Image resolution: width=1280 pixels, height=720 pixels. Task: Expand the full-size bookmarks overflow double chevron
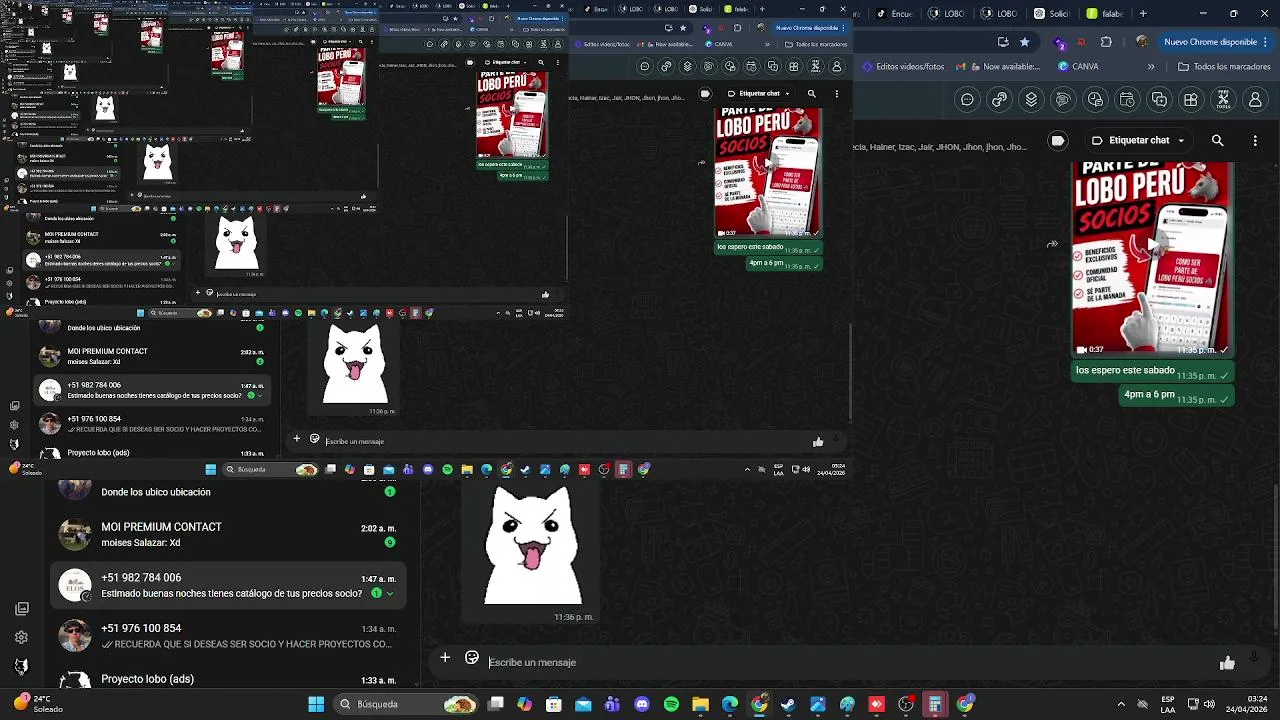tap(1151, 67)
